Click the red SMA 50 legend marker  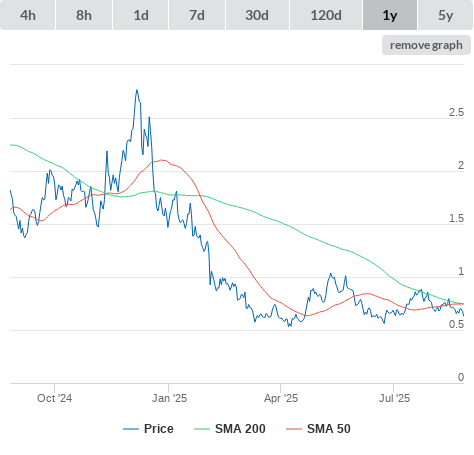[x=294, y=429]
